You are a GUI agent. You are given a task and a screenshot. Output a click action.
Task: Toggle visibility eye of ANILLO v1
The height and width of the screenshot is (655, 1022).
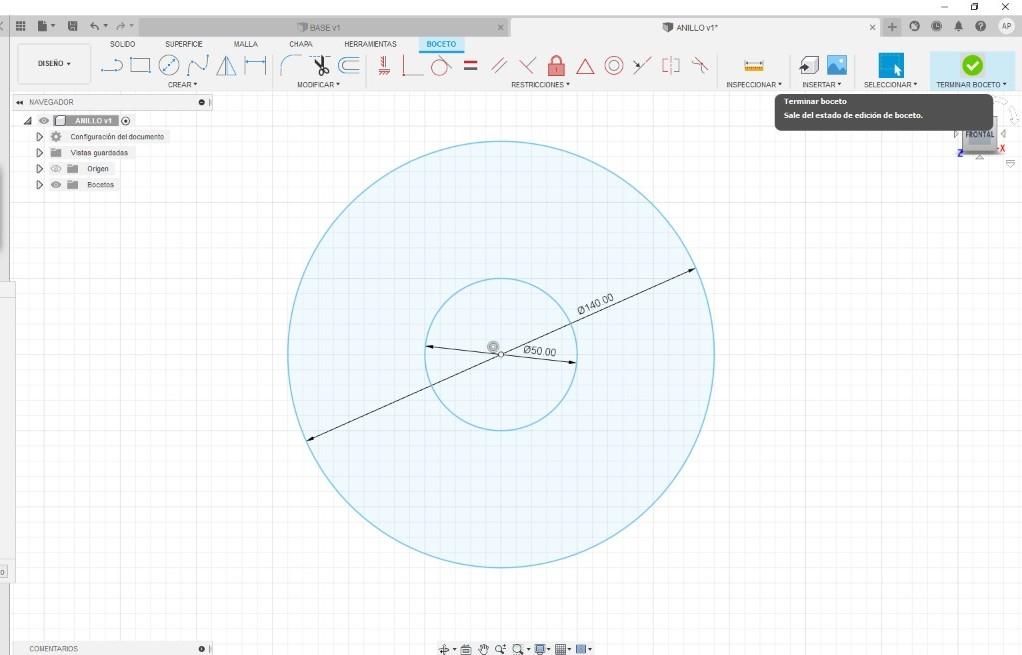pyautogui.click(x=44, y=121)
